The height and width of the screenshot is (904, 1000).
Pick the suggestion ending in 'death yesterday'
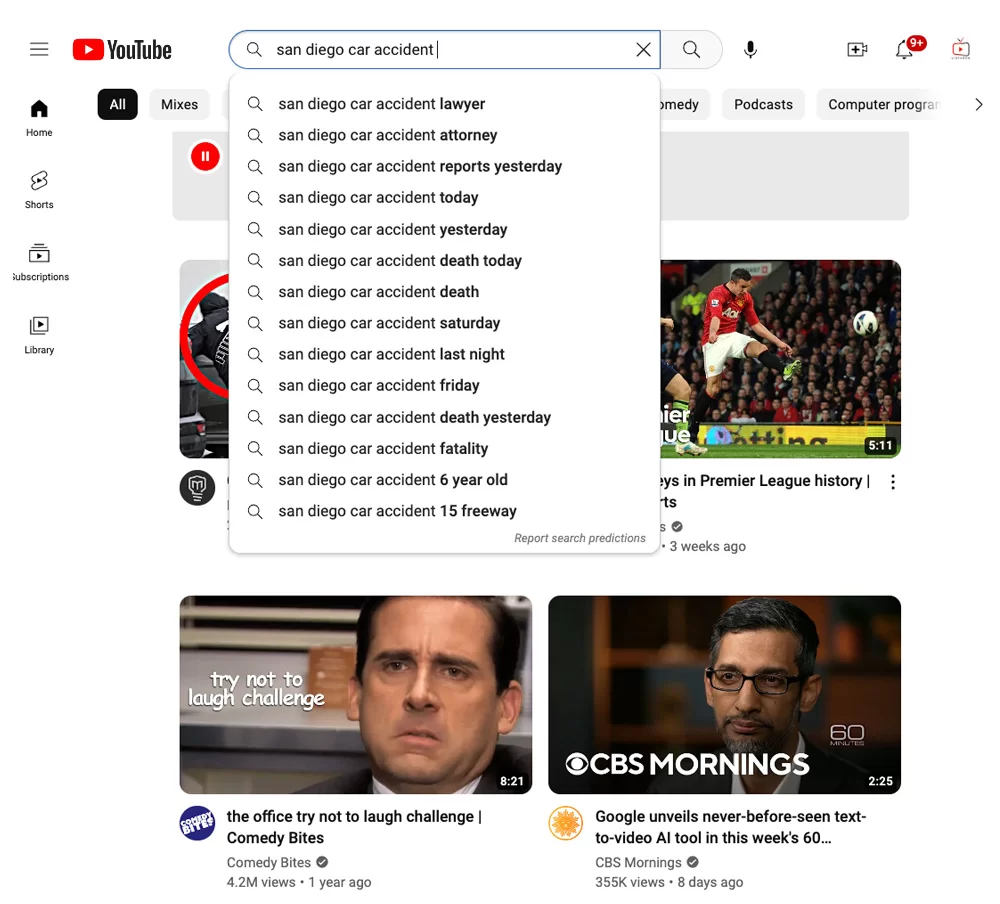click(445, 417)
